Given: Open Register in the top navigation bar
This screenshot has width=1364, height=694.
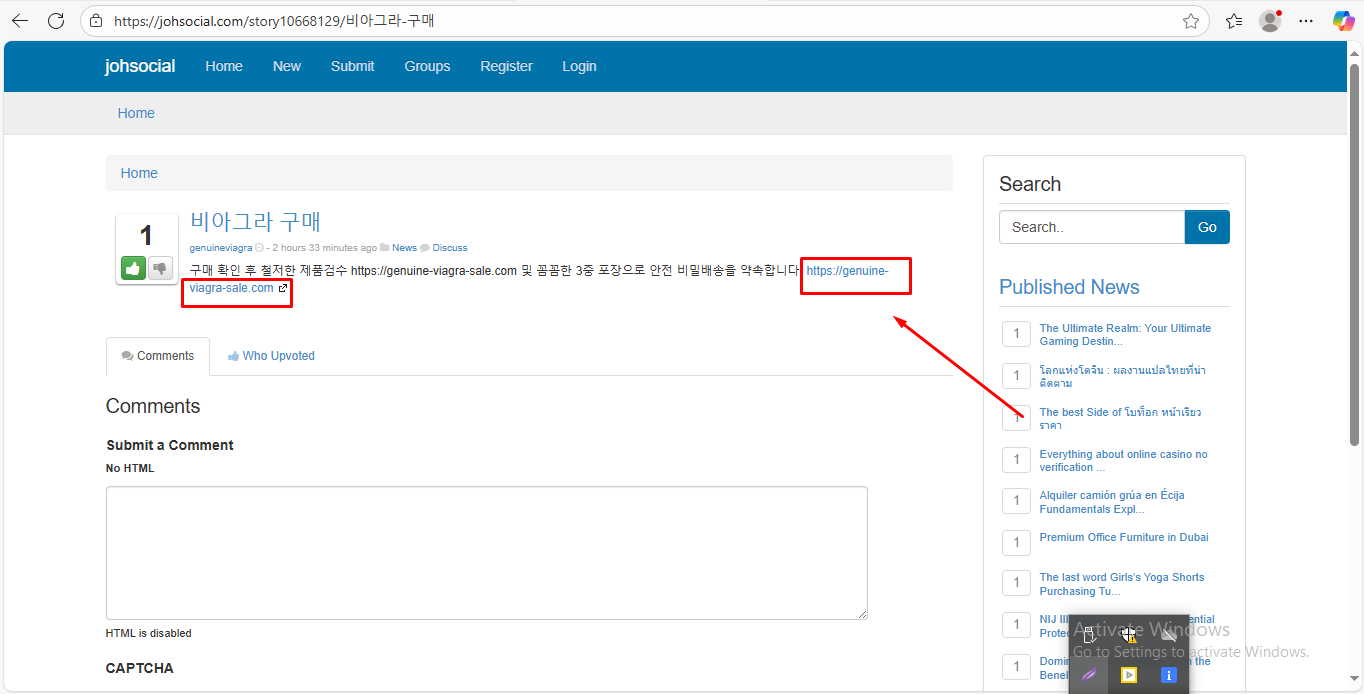Looking at the screenshot, I should (506, 66).
